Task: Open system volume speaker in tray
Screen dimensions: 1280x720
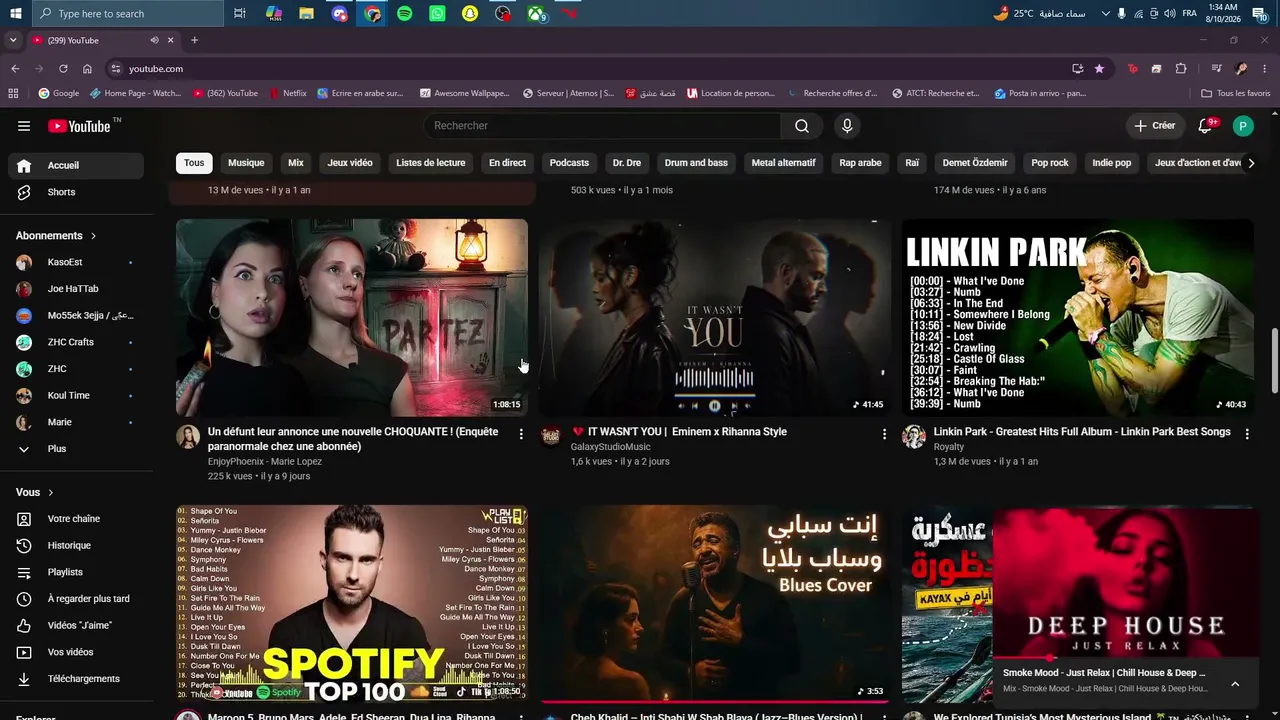Action: pos(1171,13)
